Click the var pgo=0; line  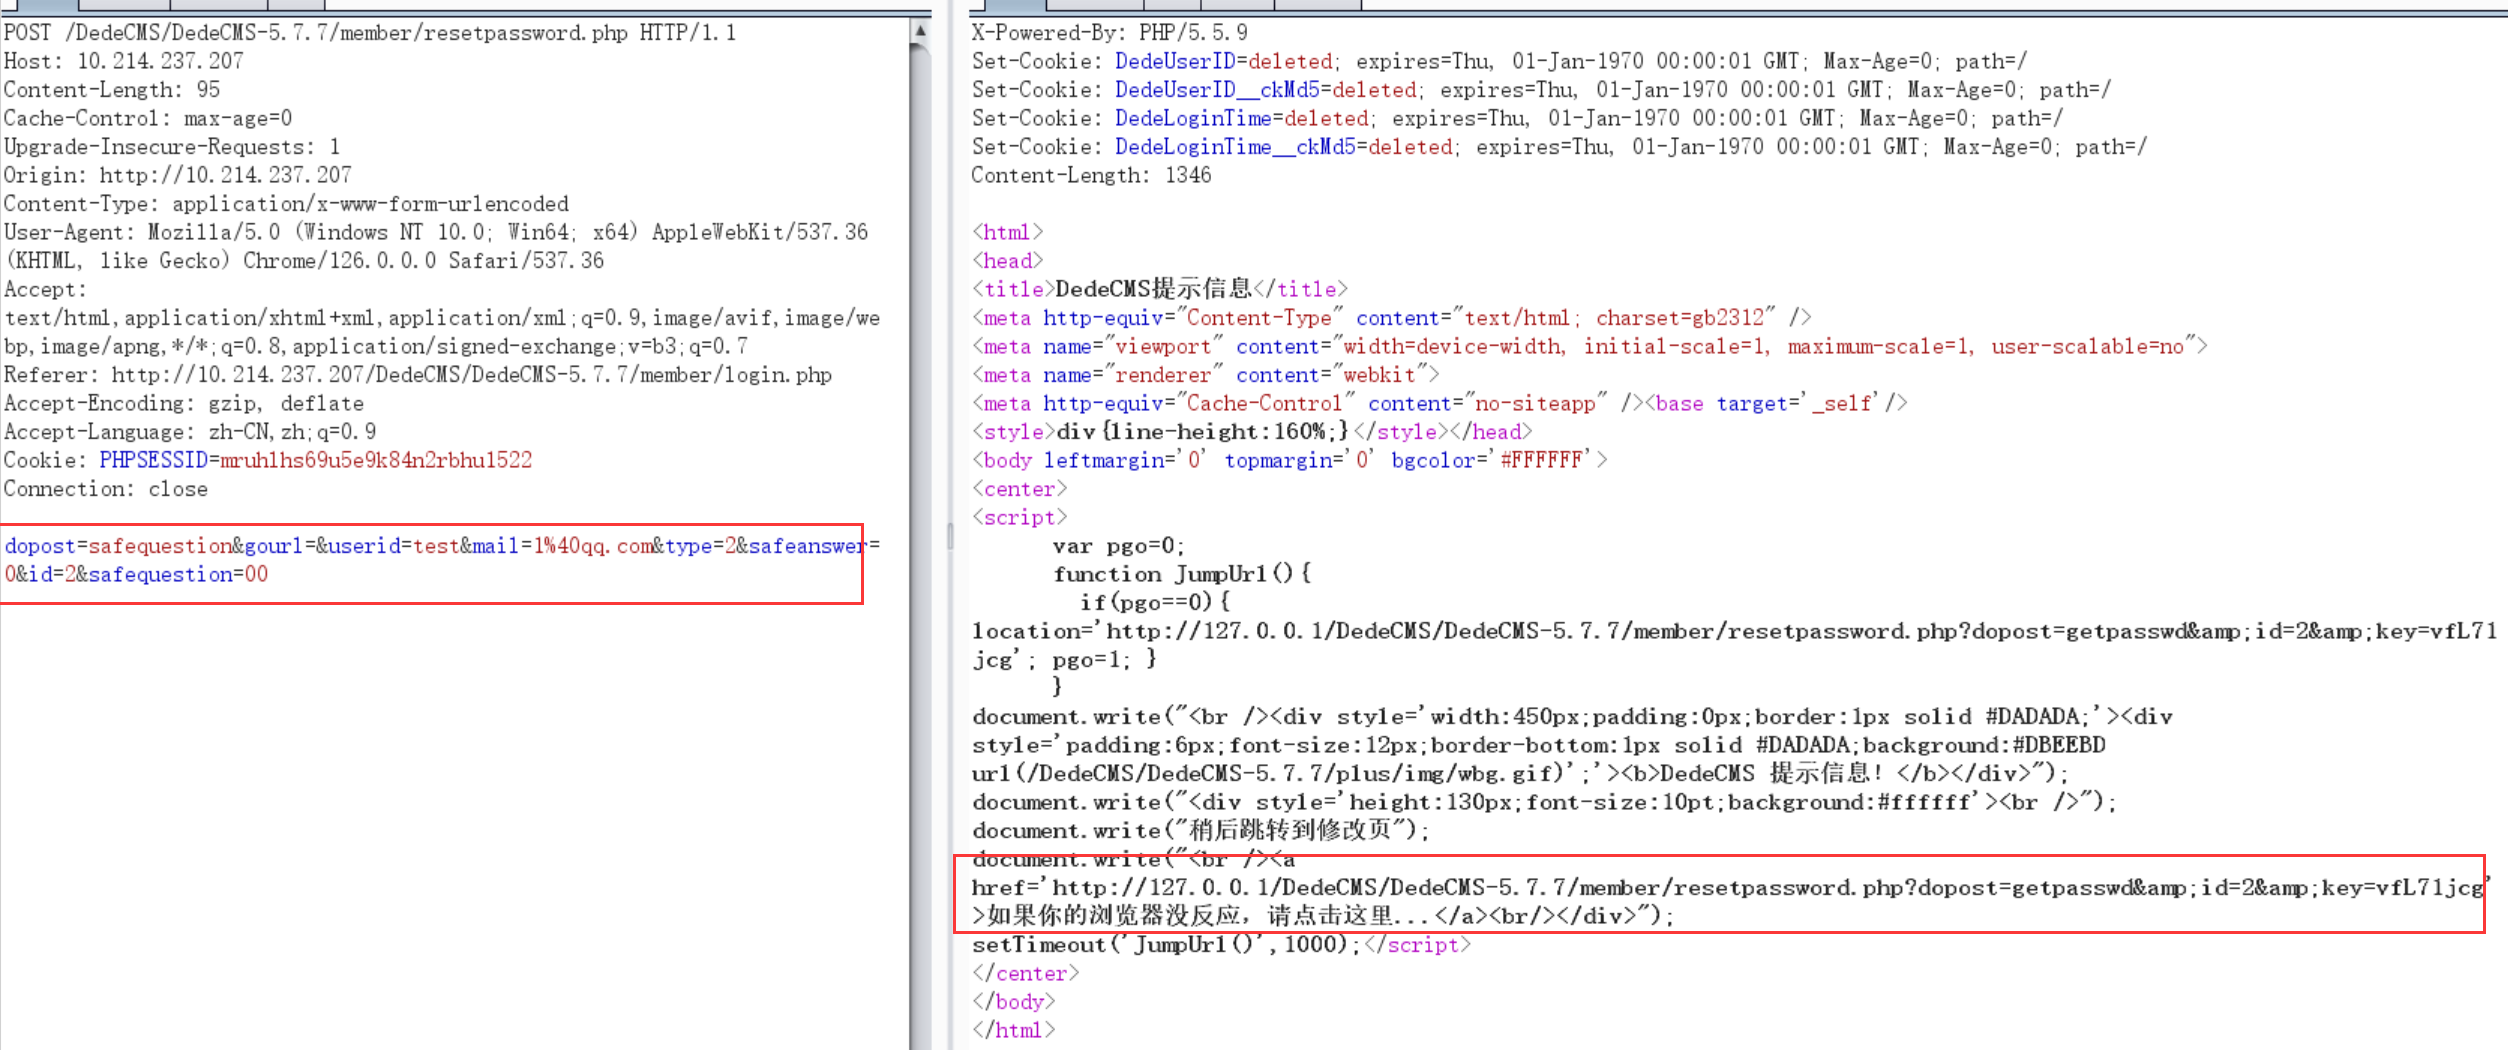click(1119, 546)
